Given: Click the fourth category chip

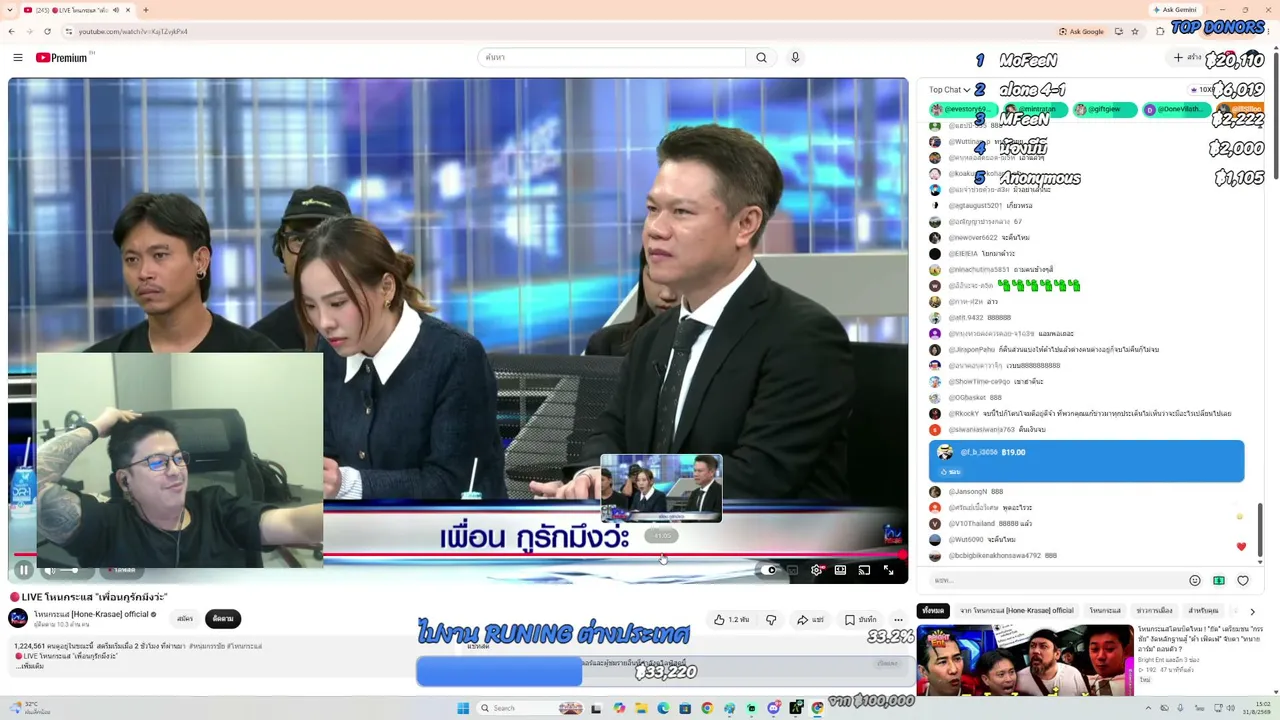Looking at the screenshot, I should [x=1155, y=611].
